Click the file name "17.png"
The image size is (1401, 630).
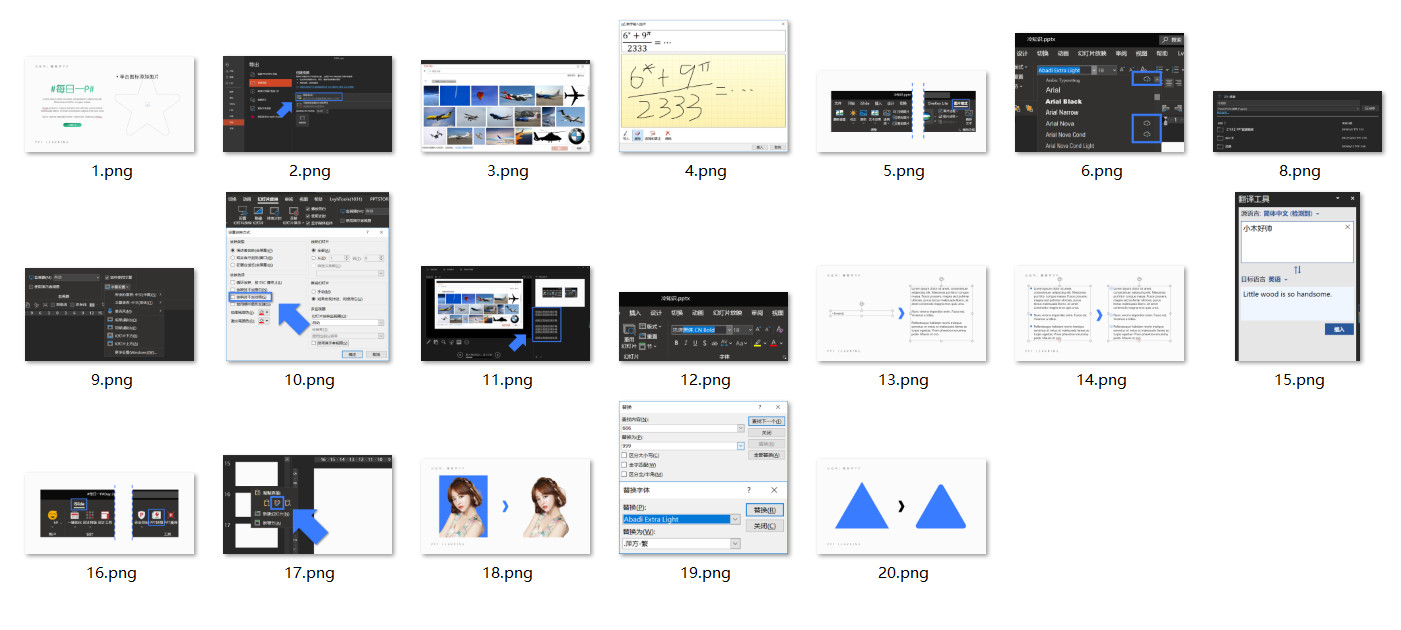(x=308, y=573)
